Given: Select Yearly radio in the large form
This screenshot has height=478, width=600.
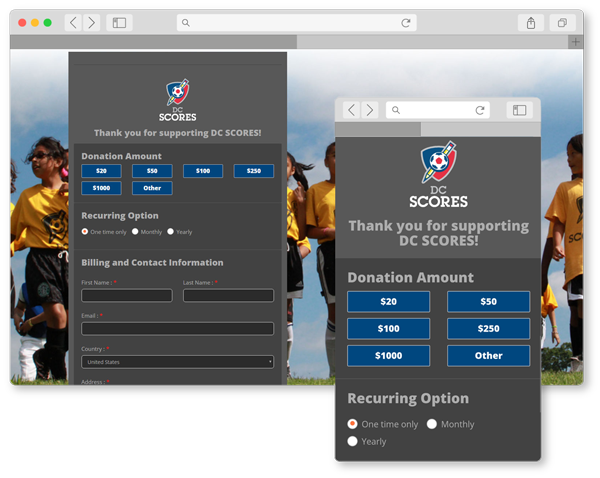Looking at the screenshot, I should click(170, 232).
